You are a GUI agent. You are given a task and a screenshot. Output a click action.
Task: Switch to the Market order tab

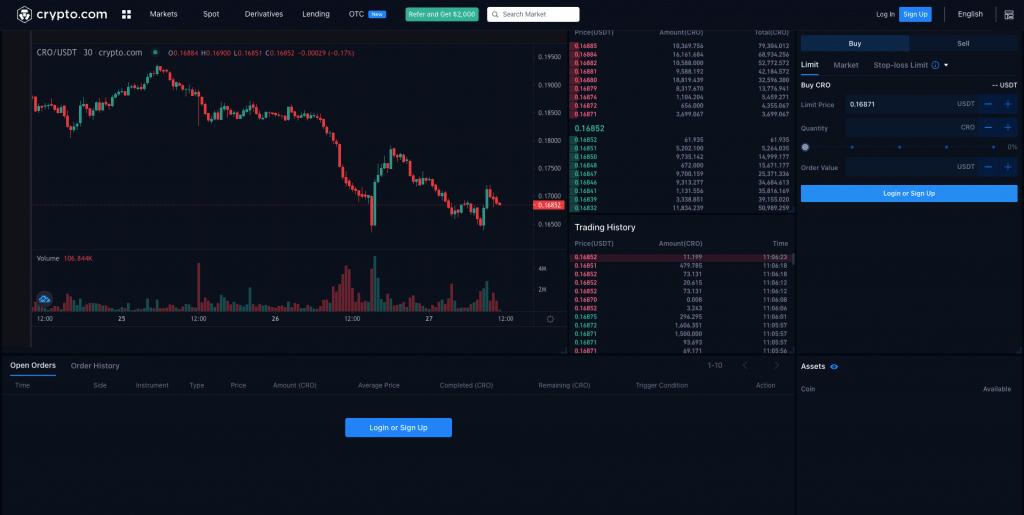(846, 65)
